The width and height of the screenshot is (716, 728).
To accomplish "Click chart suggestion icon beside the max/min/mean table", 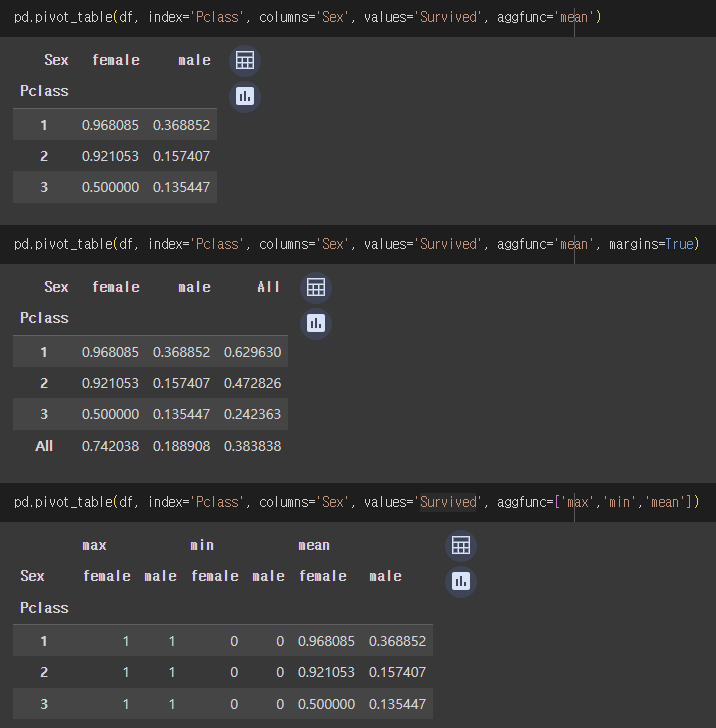I will click(x=461, y=581).
